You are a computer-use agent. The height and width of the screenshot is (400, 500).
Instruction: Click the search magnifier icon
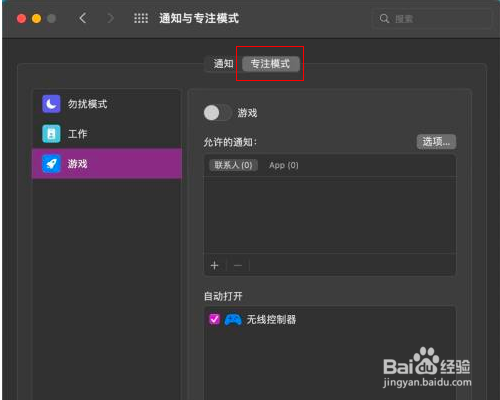(384, 18)
